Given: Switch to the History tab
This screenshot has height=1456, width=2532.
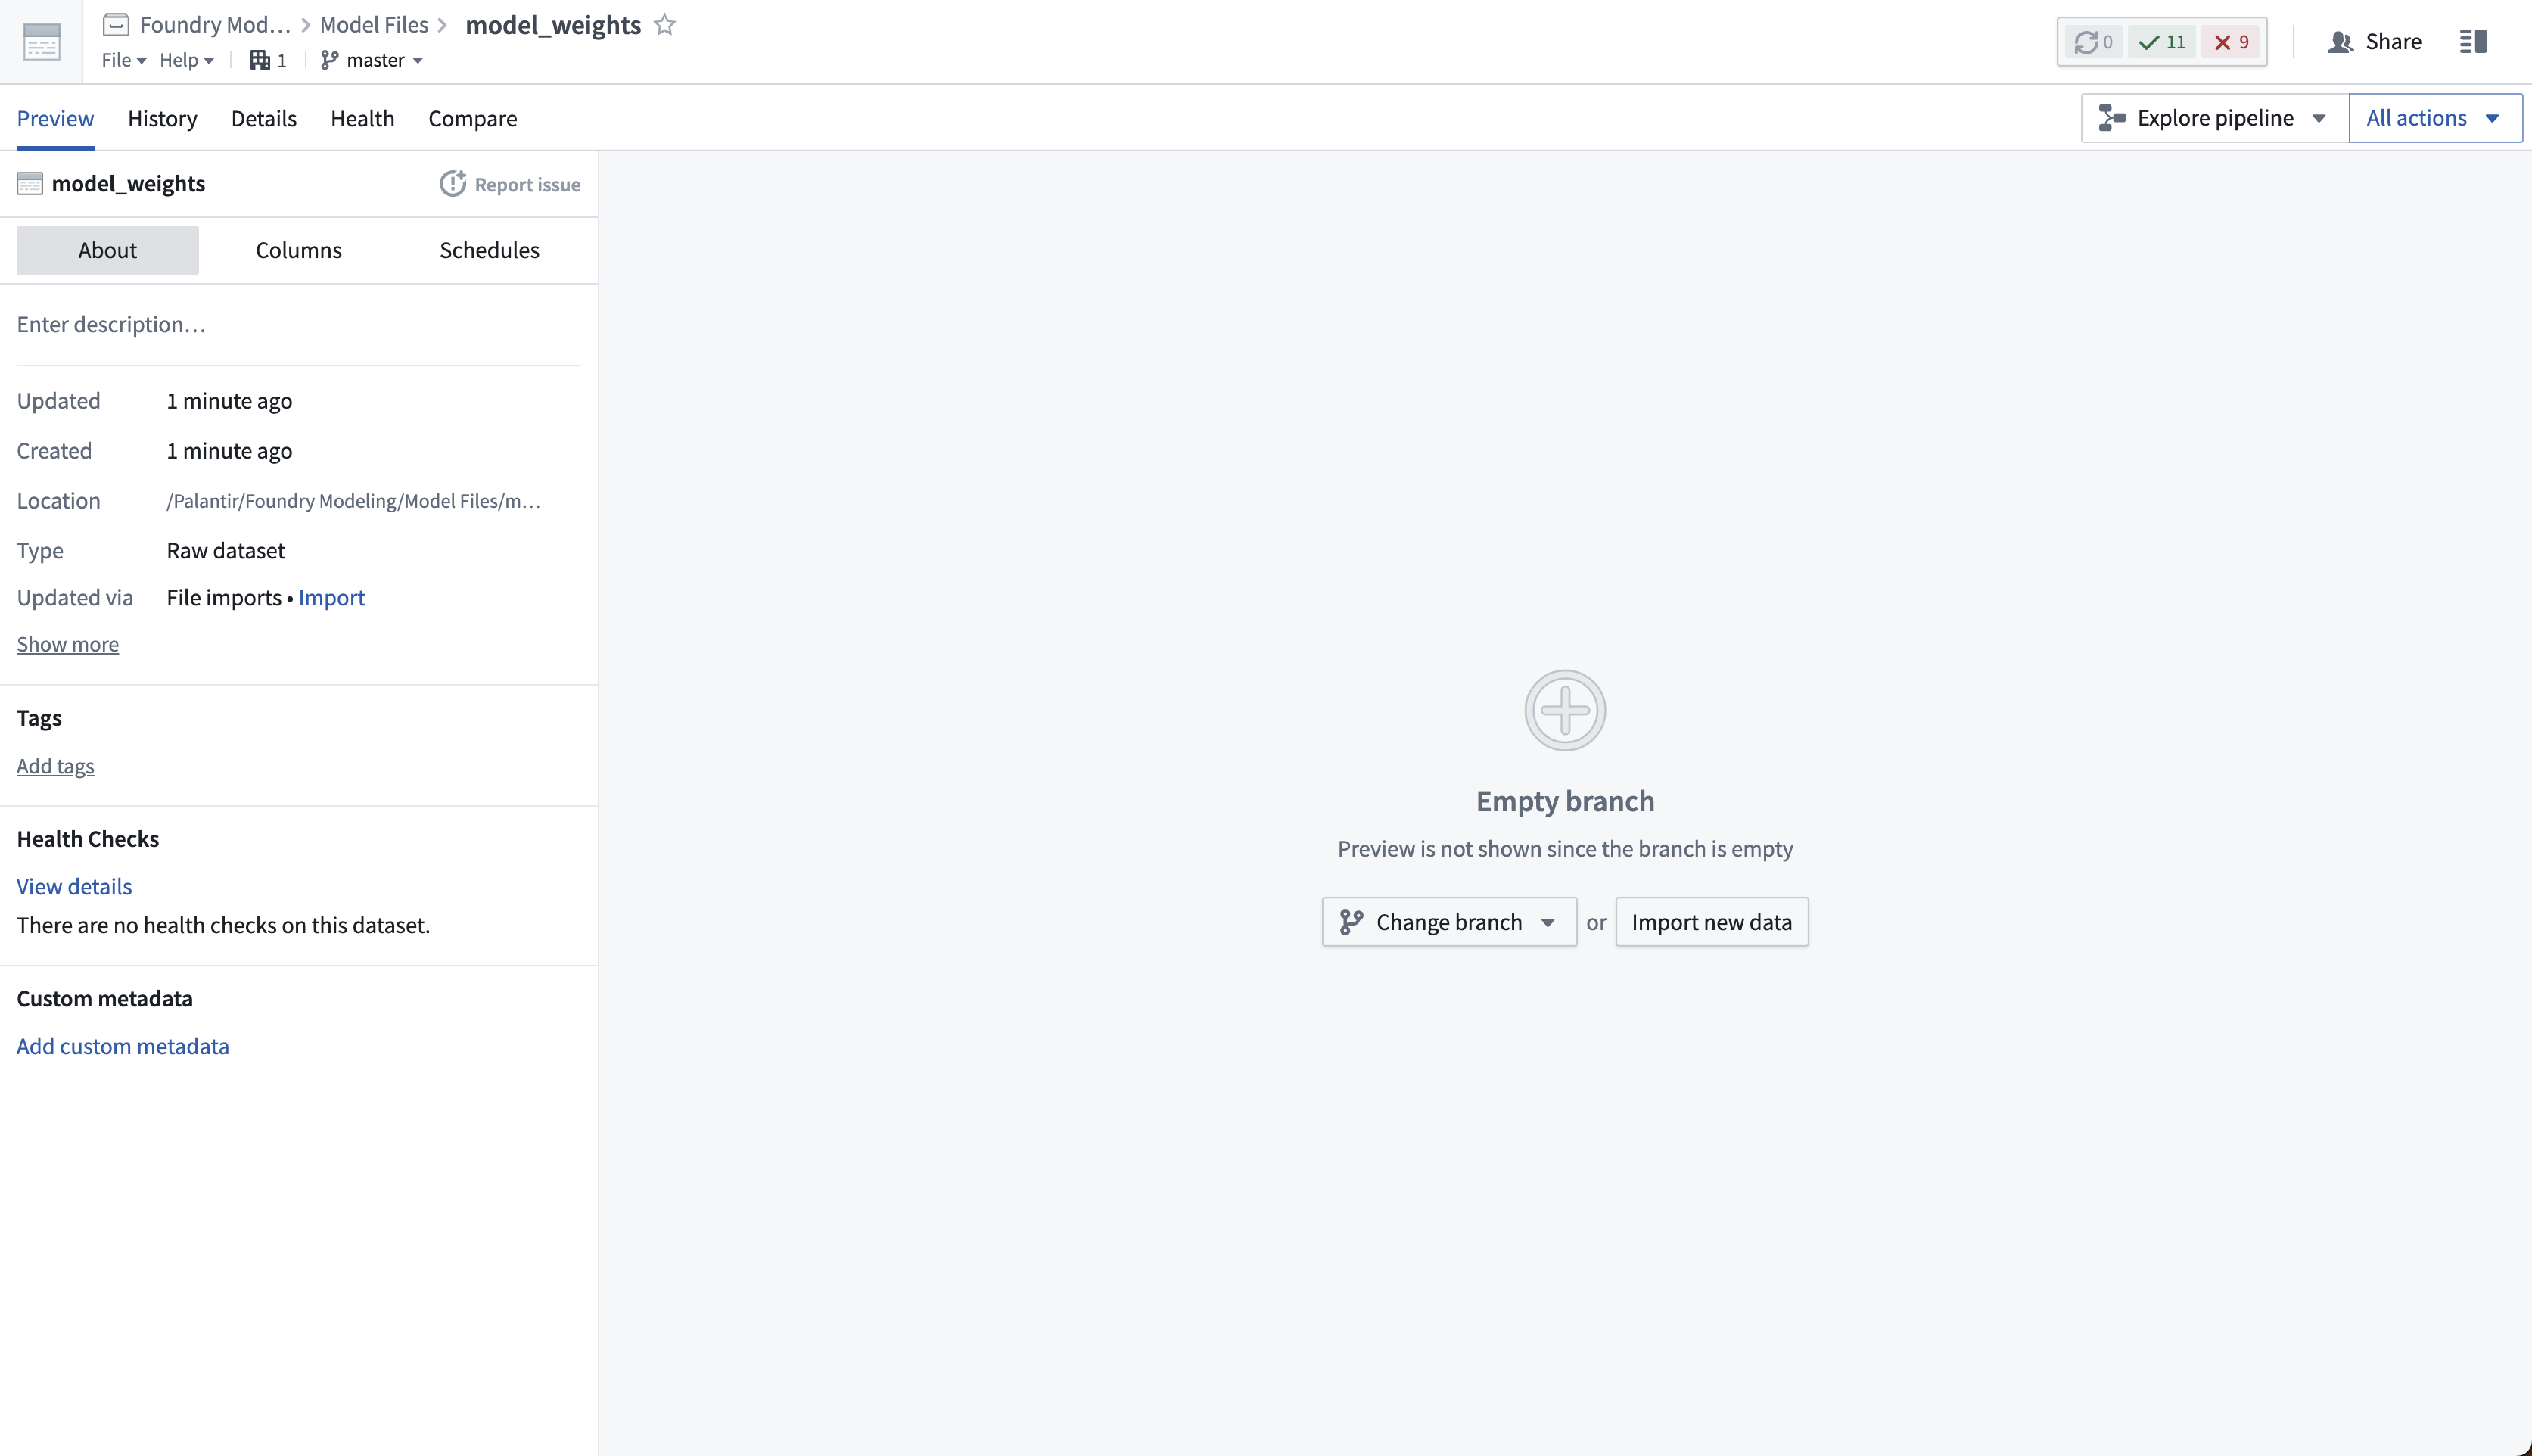Looking at the screenshot, I should (x=162, y=118).
